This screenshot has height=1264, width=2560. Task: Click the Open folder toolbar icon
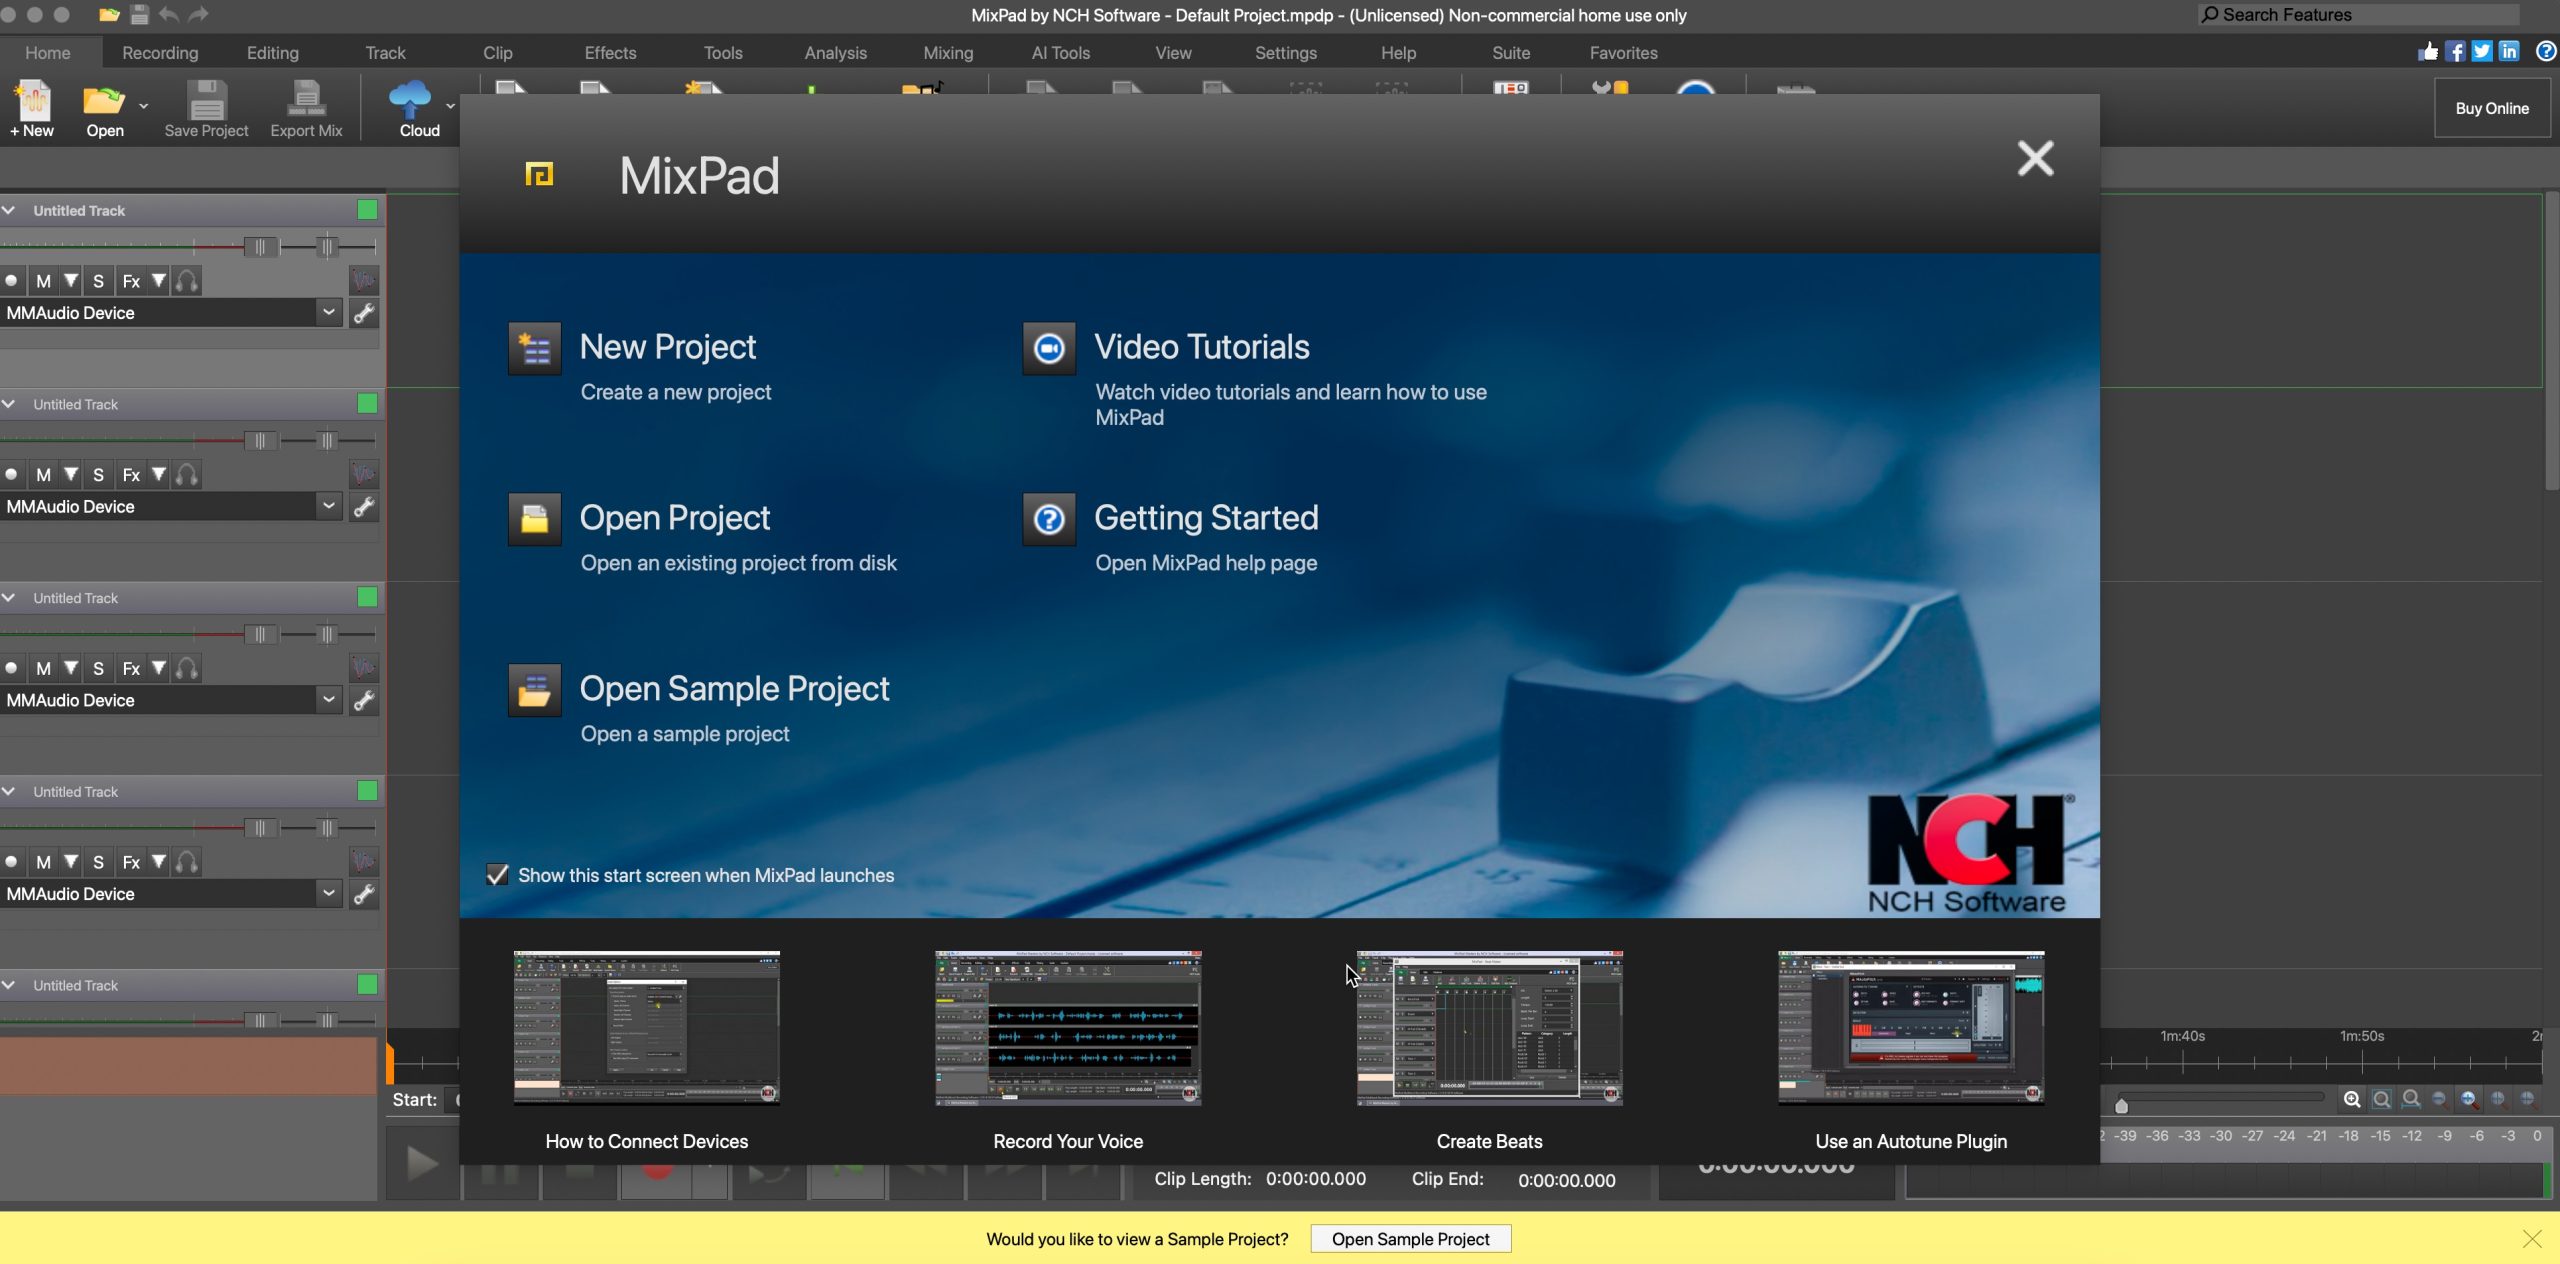point(105,108)
